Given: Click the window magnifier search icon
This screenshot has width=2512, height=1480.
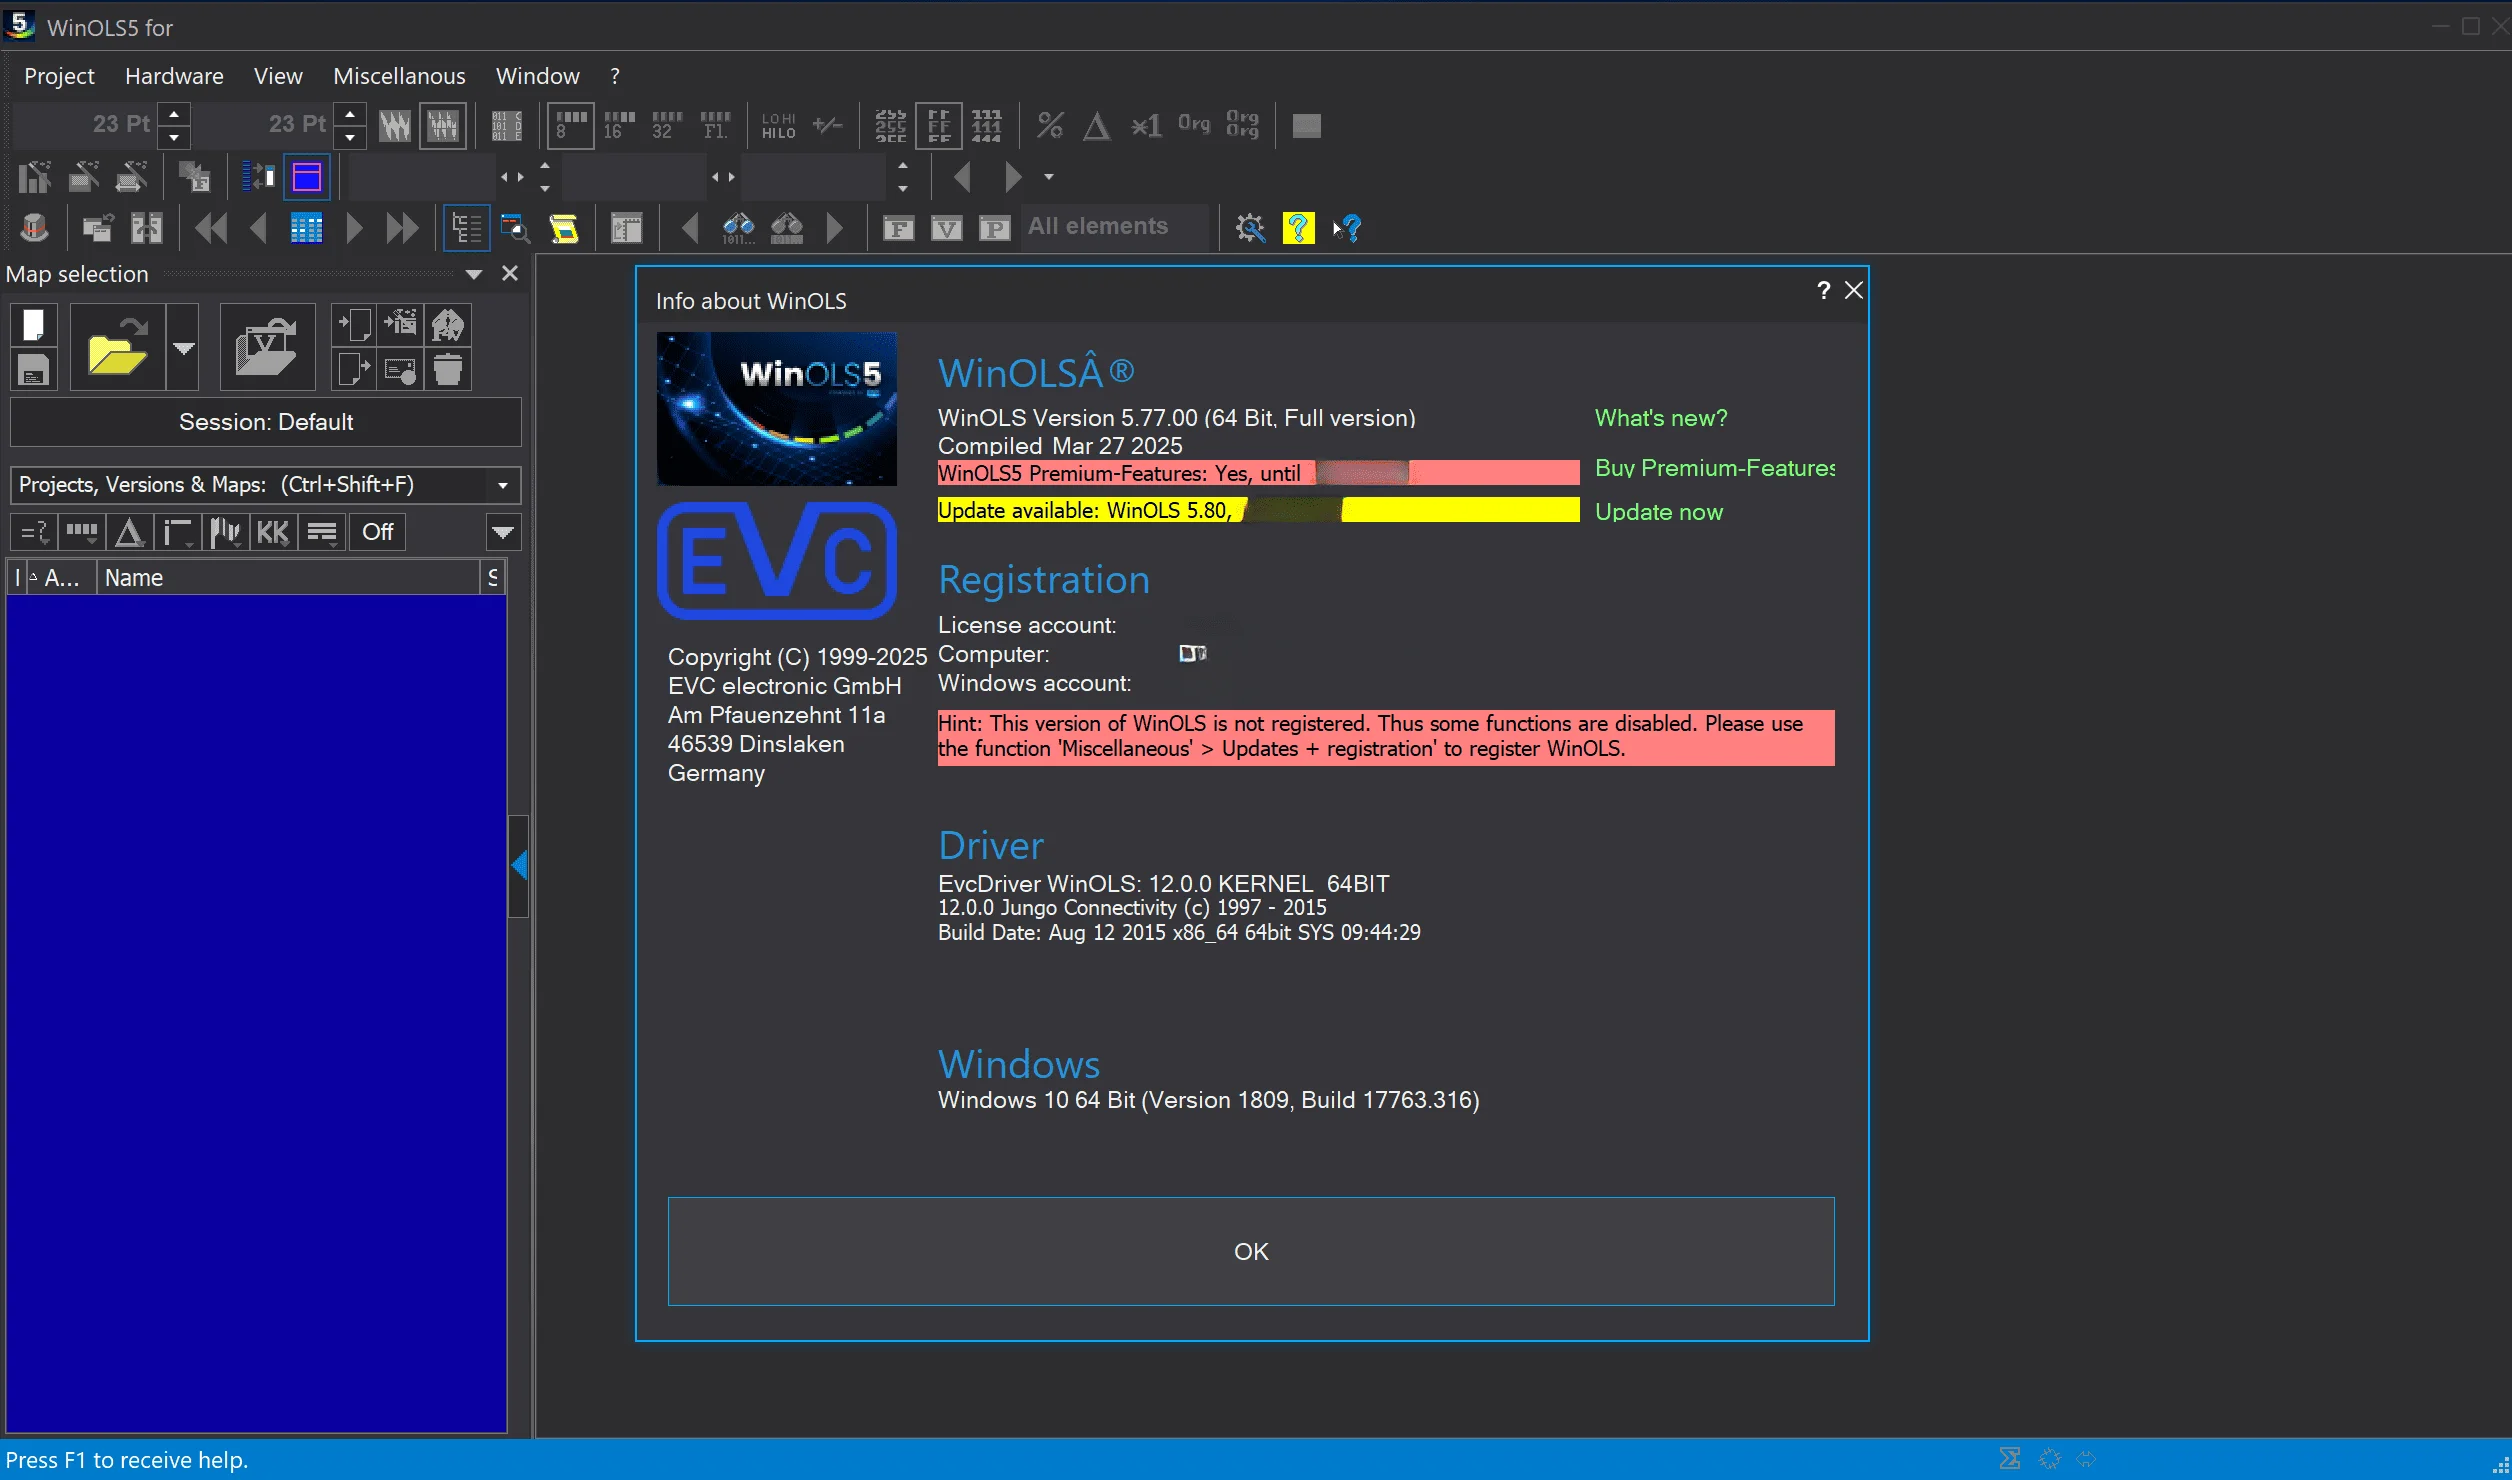Looking at the screenshot, I should tap(516, 229).
